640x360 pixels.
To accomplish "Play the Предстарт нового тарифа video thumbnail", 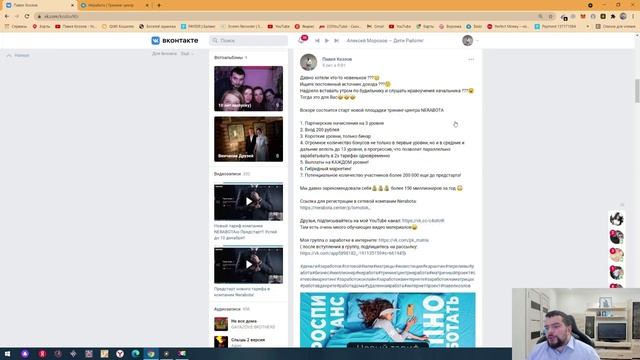I will [x=248, y=264].
